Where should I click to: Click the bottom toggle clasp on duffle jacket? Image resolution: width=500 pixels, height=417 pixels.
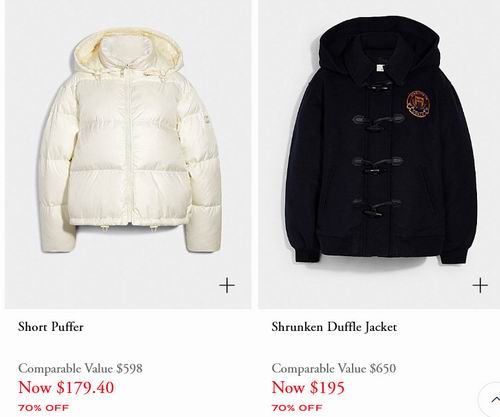[377, 207]
